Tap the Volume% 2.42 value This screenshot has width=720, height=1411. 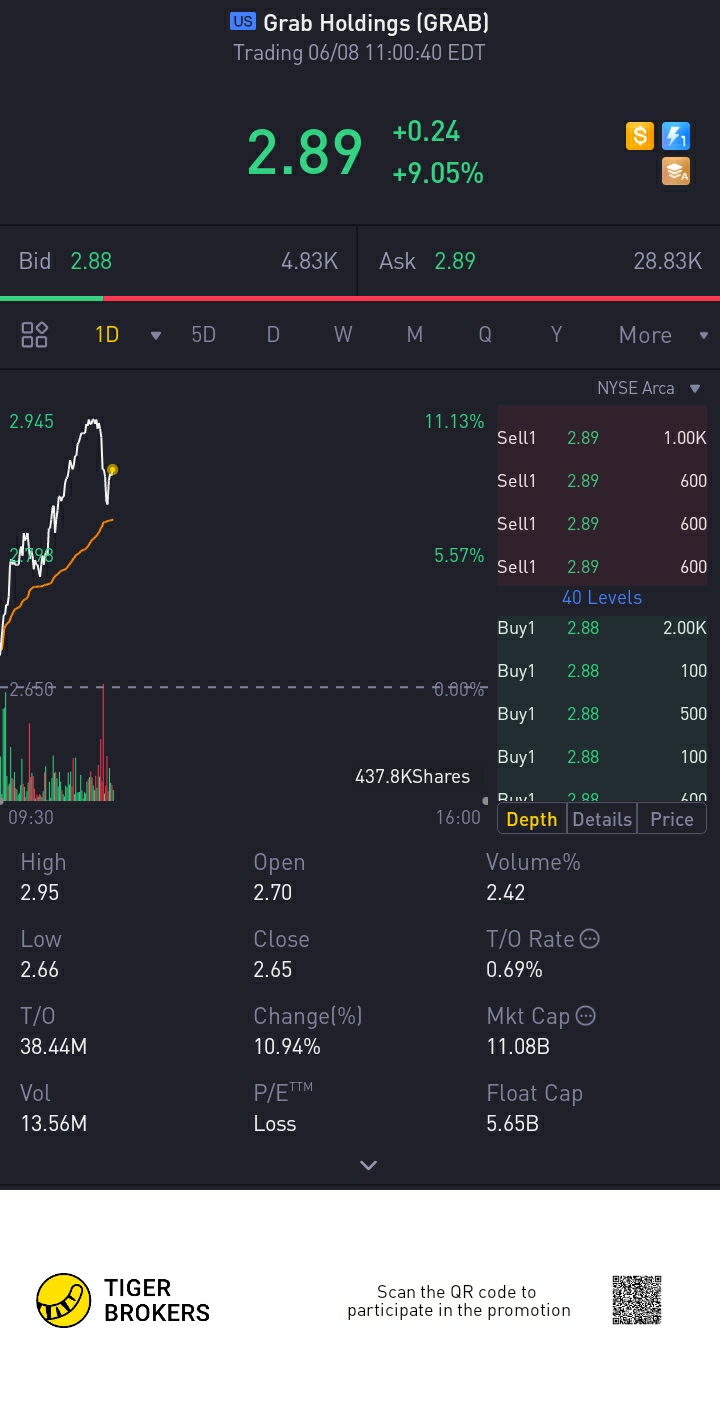(505, 892)
